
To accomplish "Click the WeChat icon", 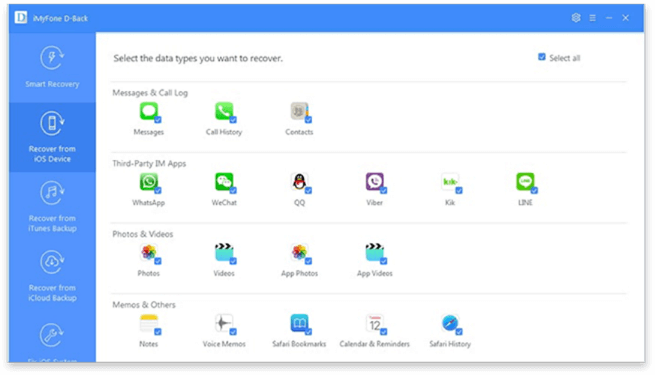I will coord(224,182).
